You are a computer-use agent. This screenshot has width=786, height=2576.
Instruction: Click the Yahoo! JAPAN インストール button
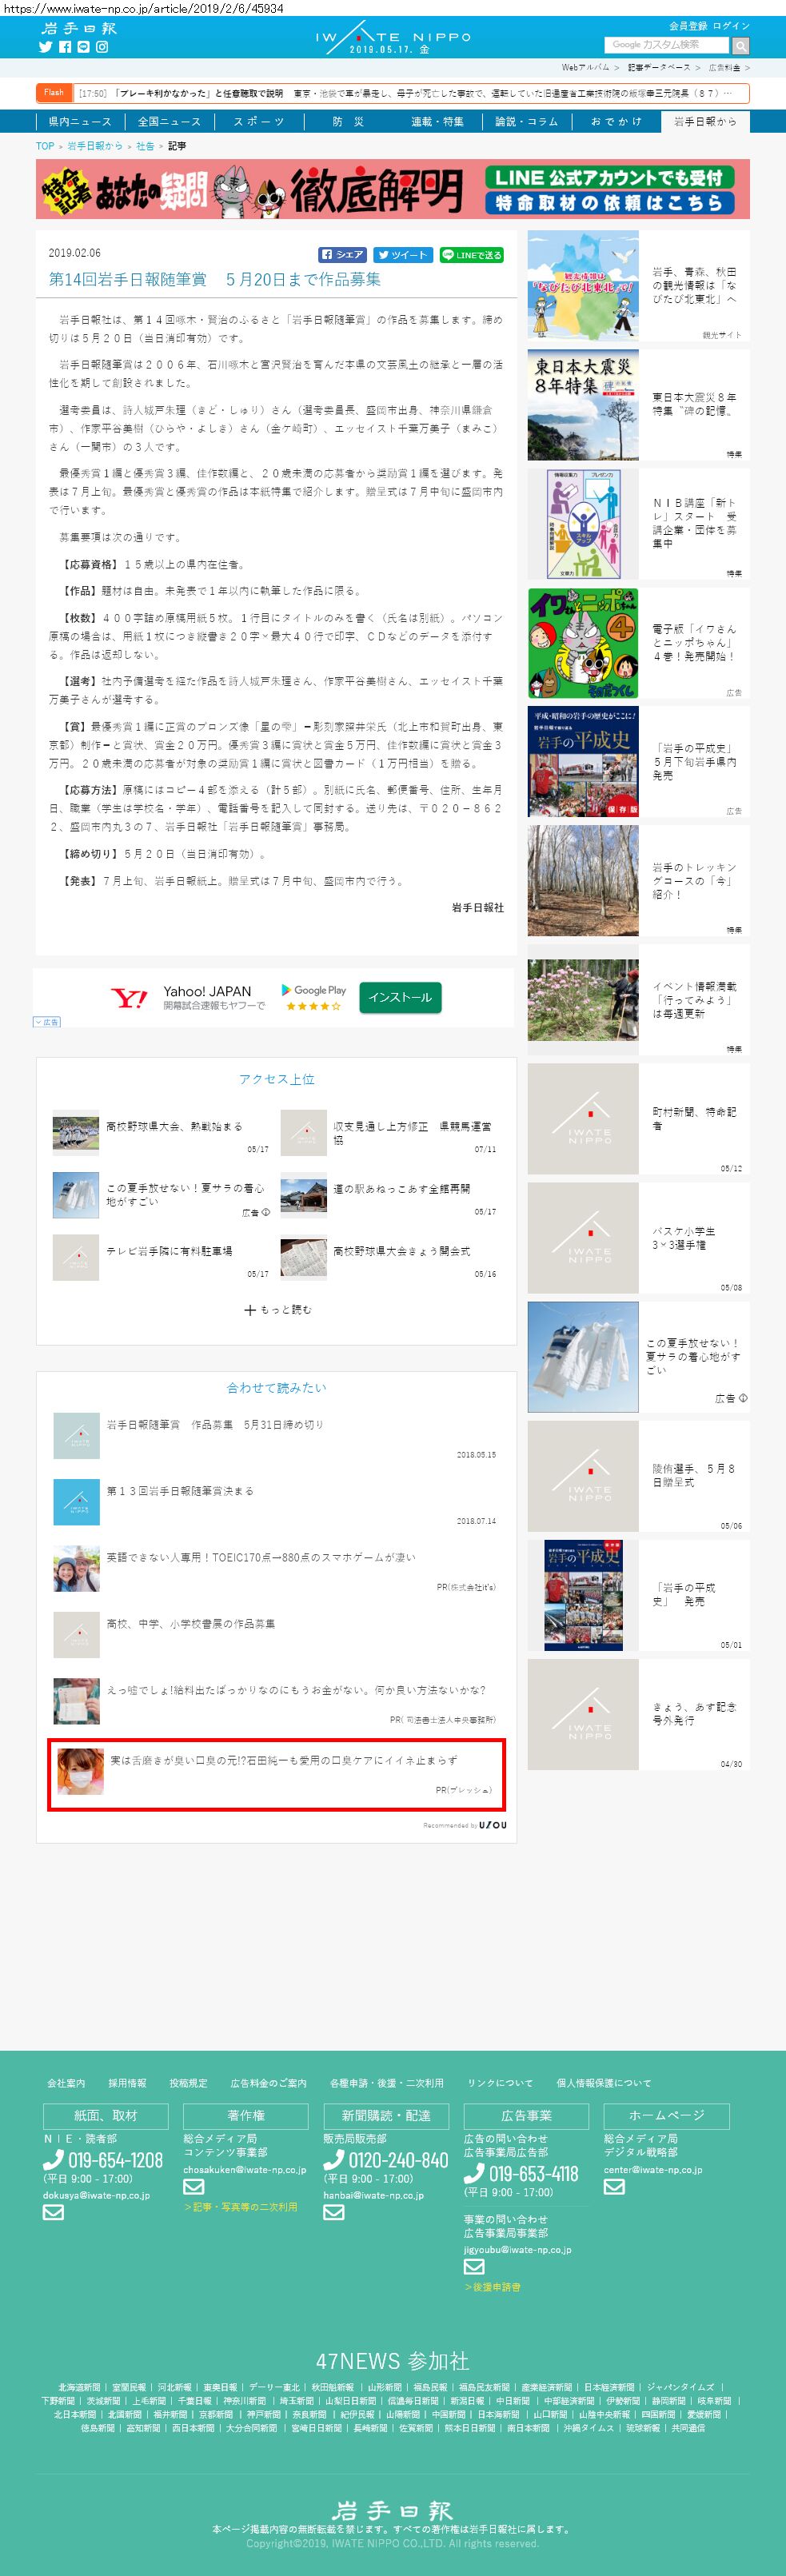point(400,997)
